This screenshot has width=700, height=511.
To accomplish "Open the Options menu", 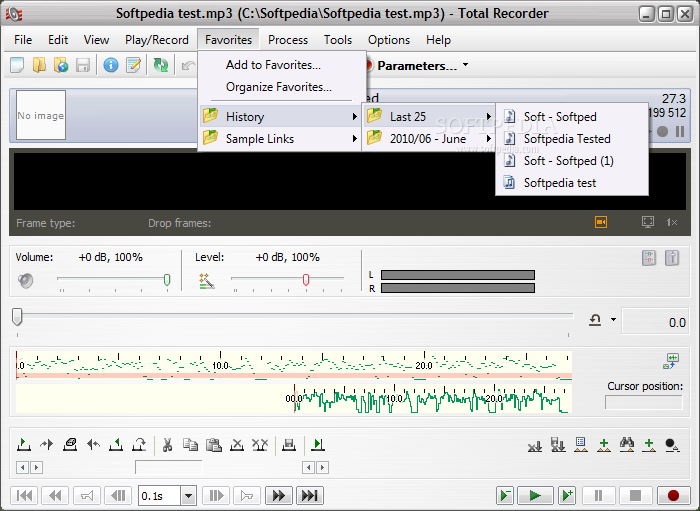I will (x=389, y=40).
